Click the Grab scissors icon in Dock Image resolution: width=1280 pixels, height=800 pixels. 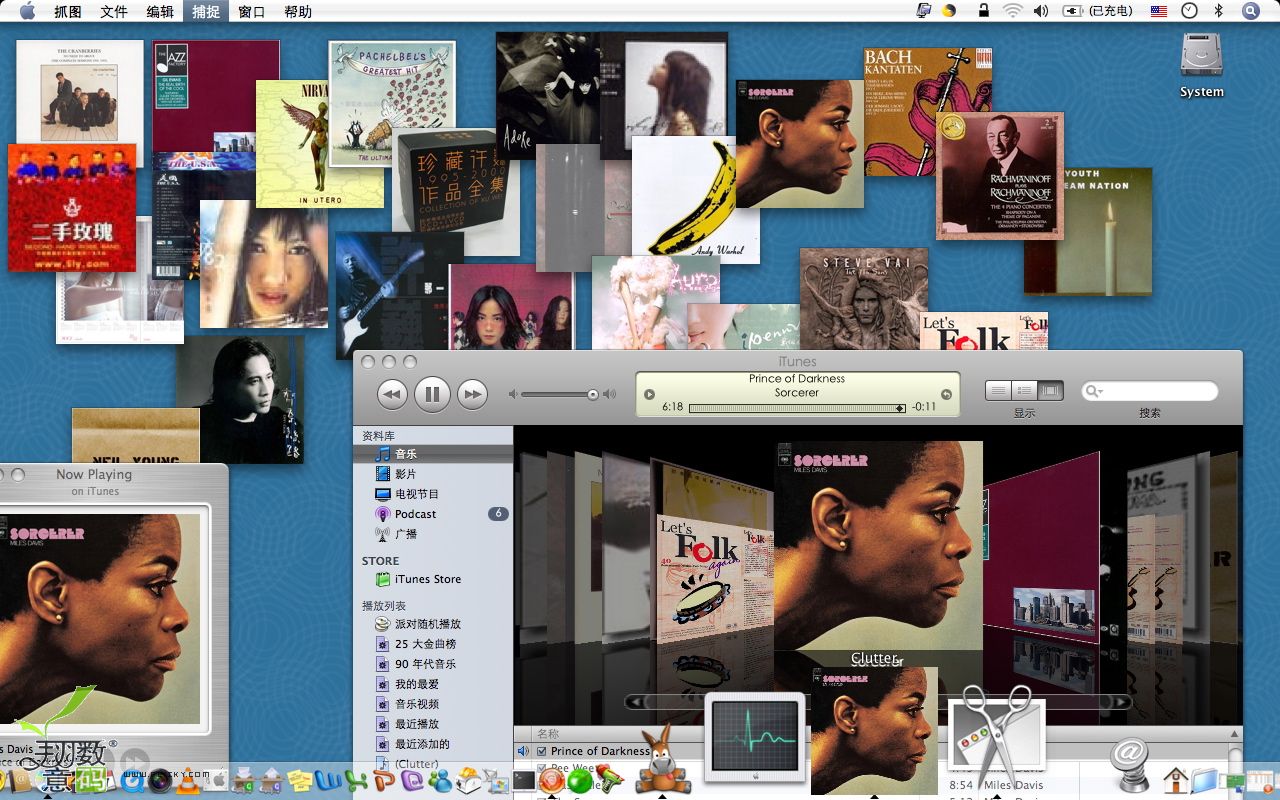996,738
